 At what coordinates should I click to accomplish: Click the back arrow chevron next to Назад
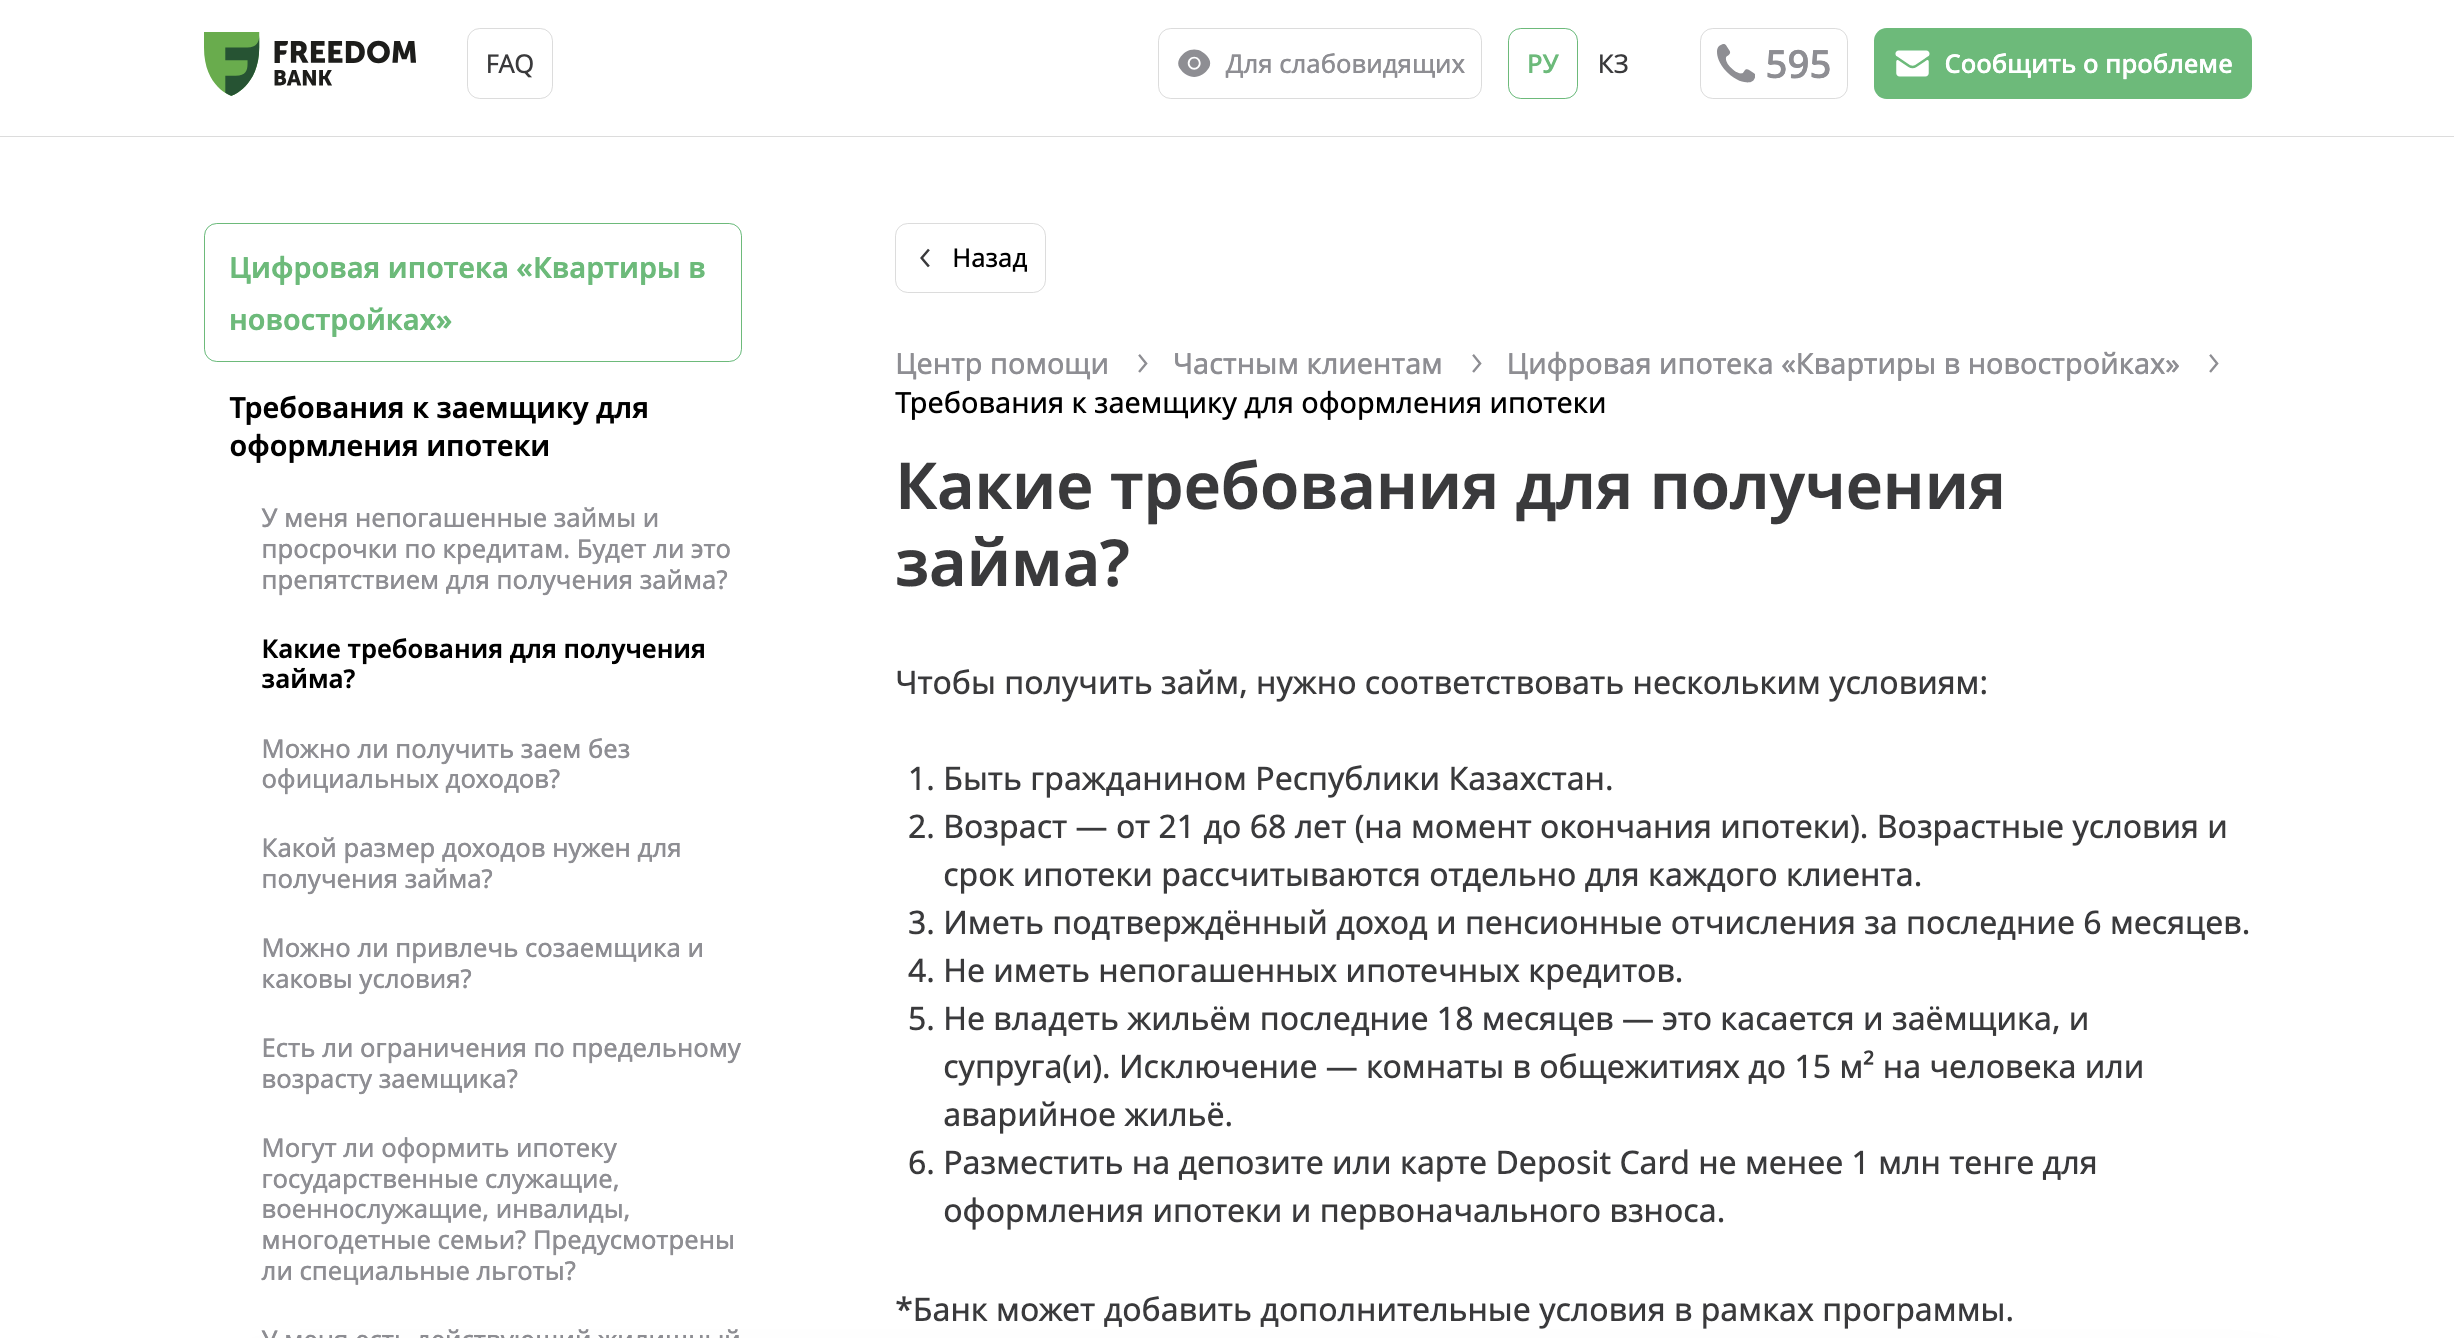[x=926, y=258]
